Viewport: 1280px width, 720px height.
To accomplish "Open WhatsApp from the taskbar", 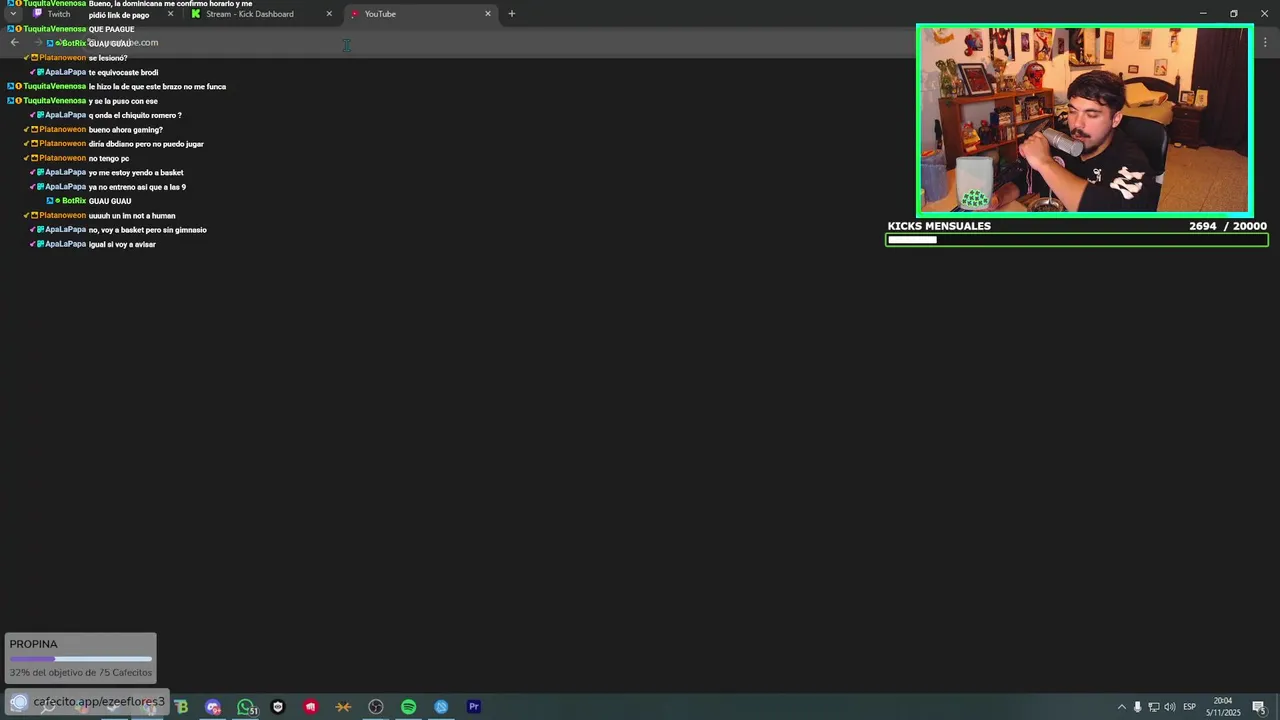I will point(245,707).
